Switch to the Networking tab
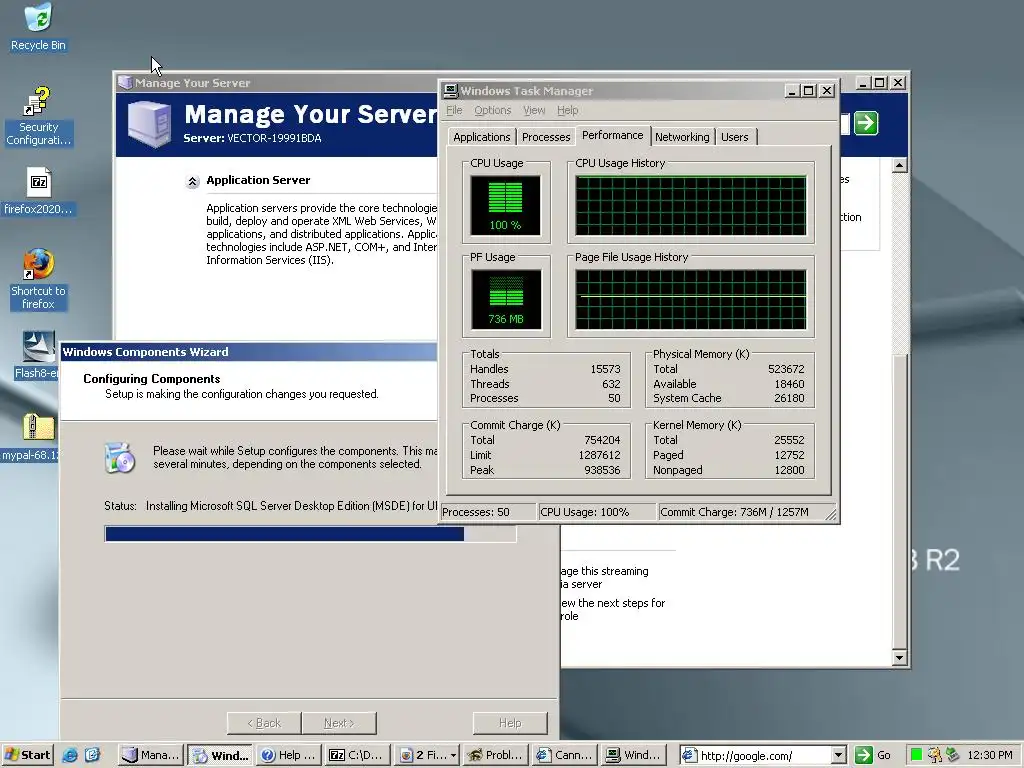 click(682, 137)
